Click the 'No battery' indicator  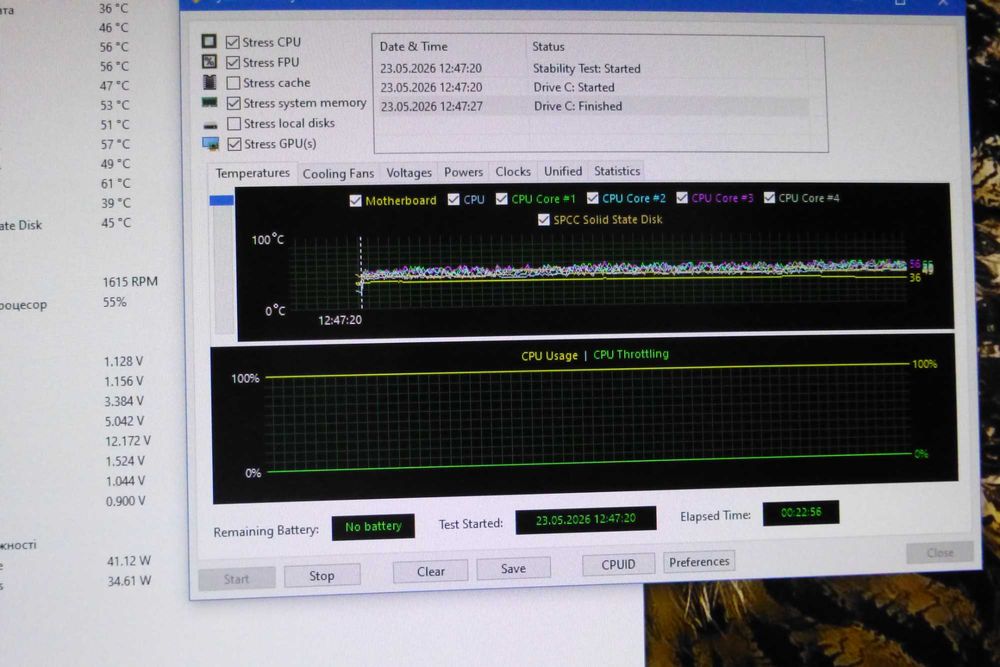pyautogui.click(x=373, y=527)
